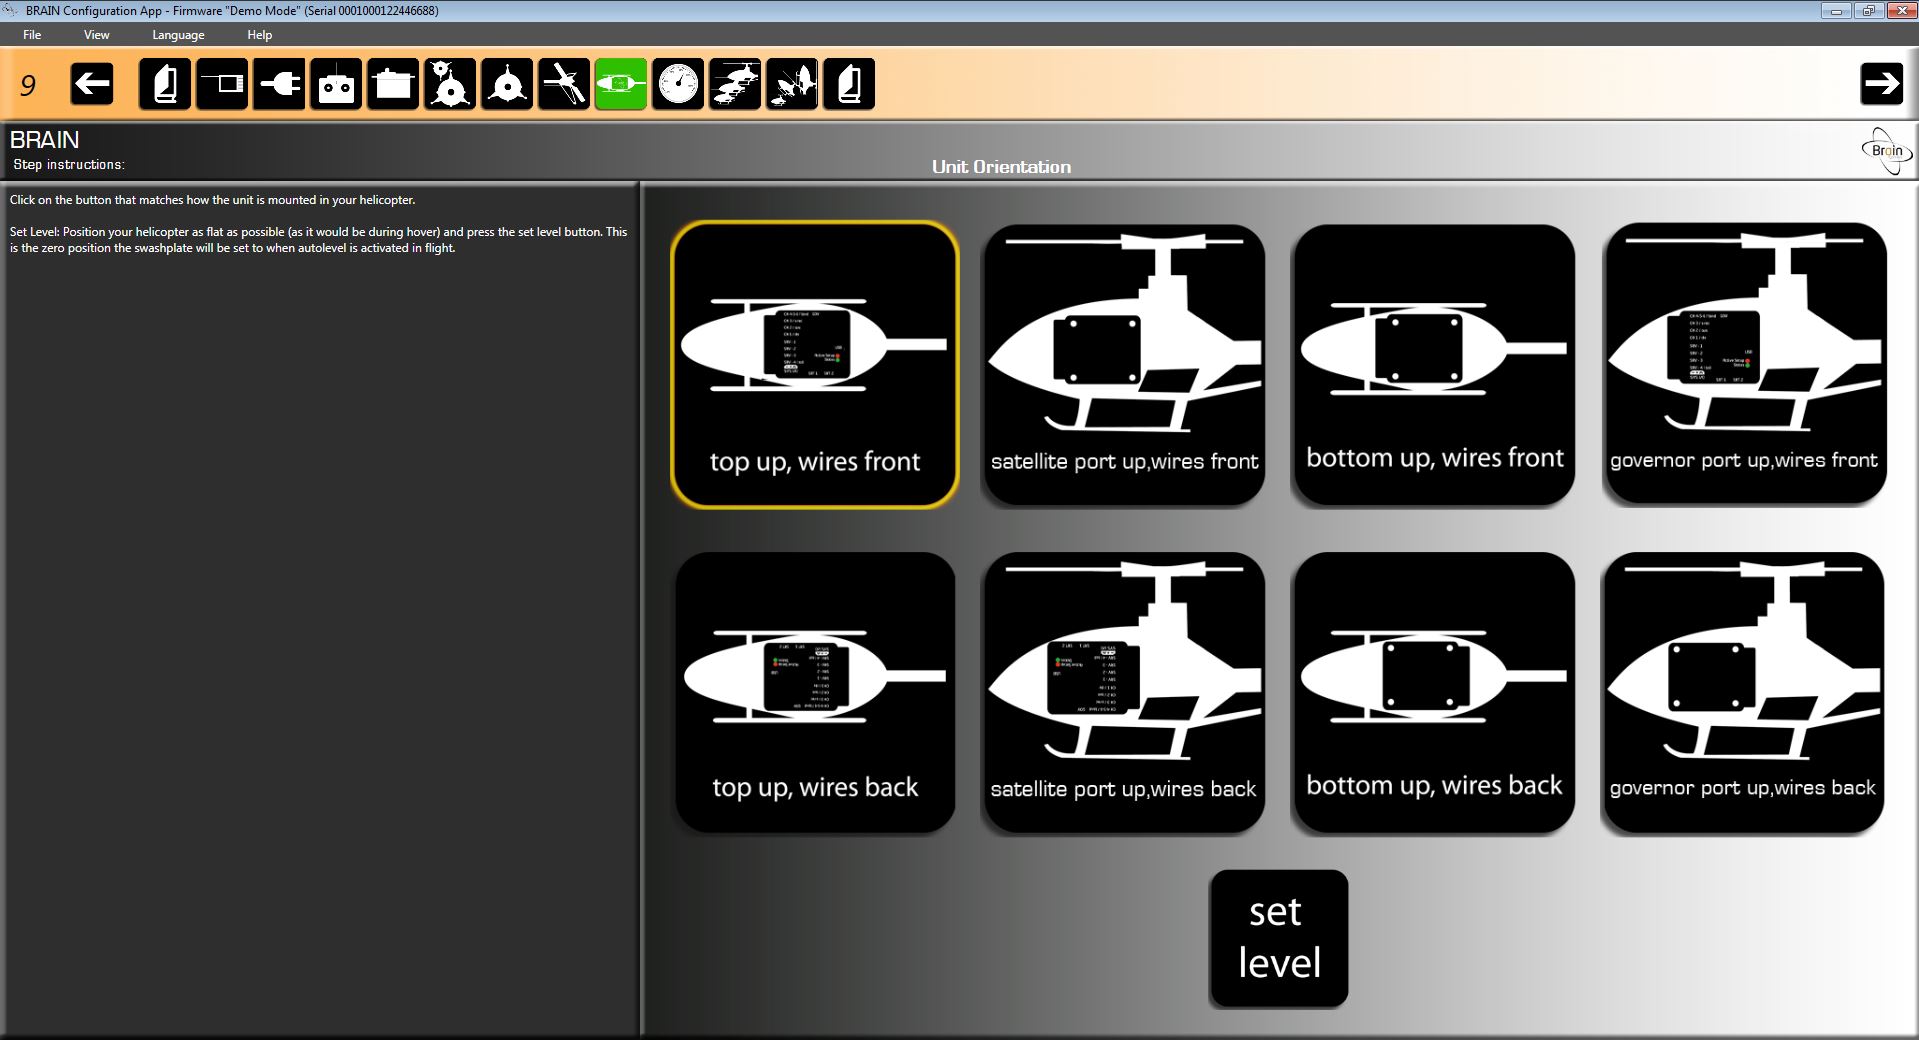Open the File menu
This screenshot has width=1919, height=1040.
32,35
